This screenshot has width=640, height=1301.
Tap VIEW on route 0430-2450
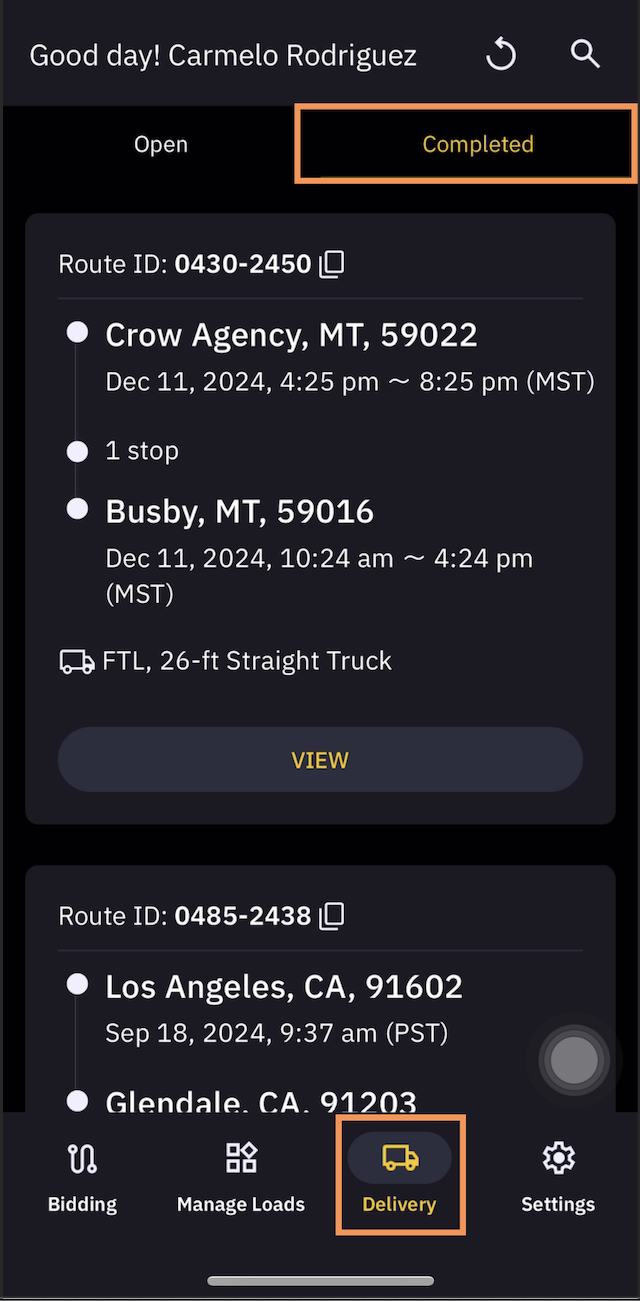click(320, 759)
